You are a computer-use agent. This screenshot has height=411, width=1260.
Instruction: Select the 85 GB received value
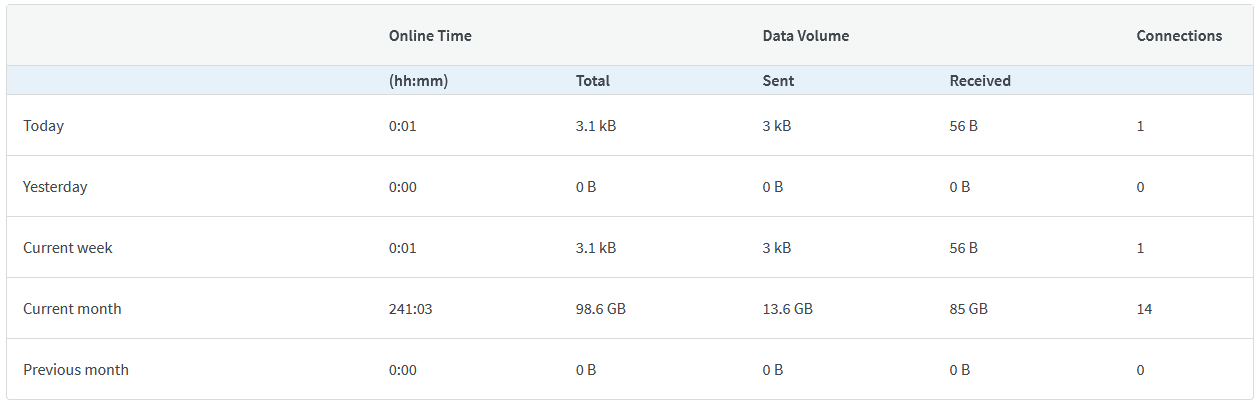[x=968, y=309]
